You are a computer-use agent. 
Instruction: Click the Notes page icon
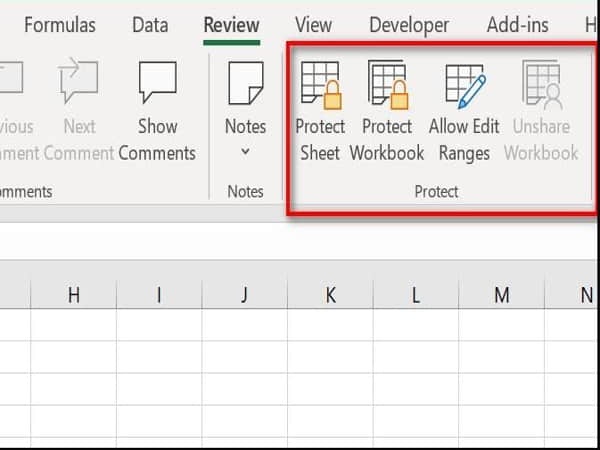coord(246,83)
